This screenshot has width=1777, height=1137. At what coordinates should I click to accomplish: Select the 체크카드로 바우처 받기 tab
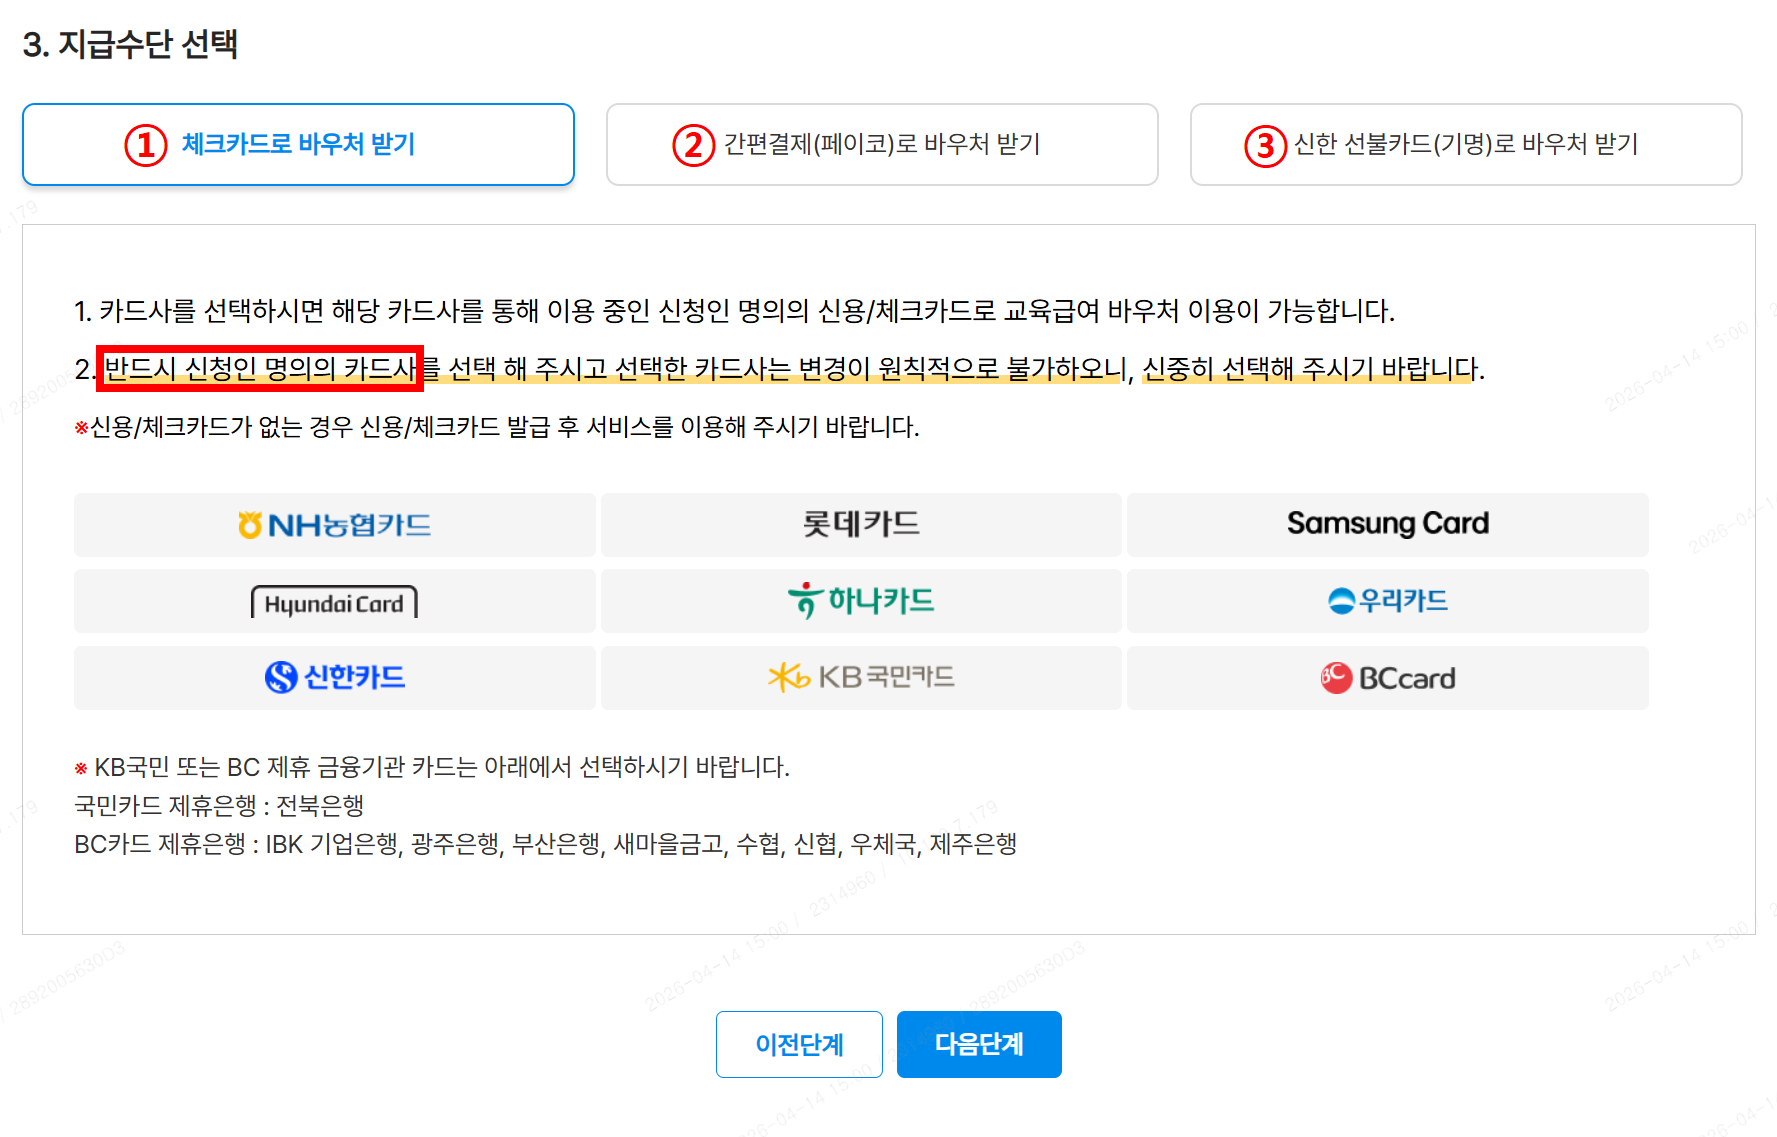pyautogui.click(x=298, y=144)
